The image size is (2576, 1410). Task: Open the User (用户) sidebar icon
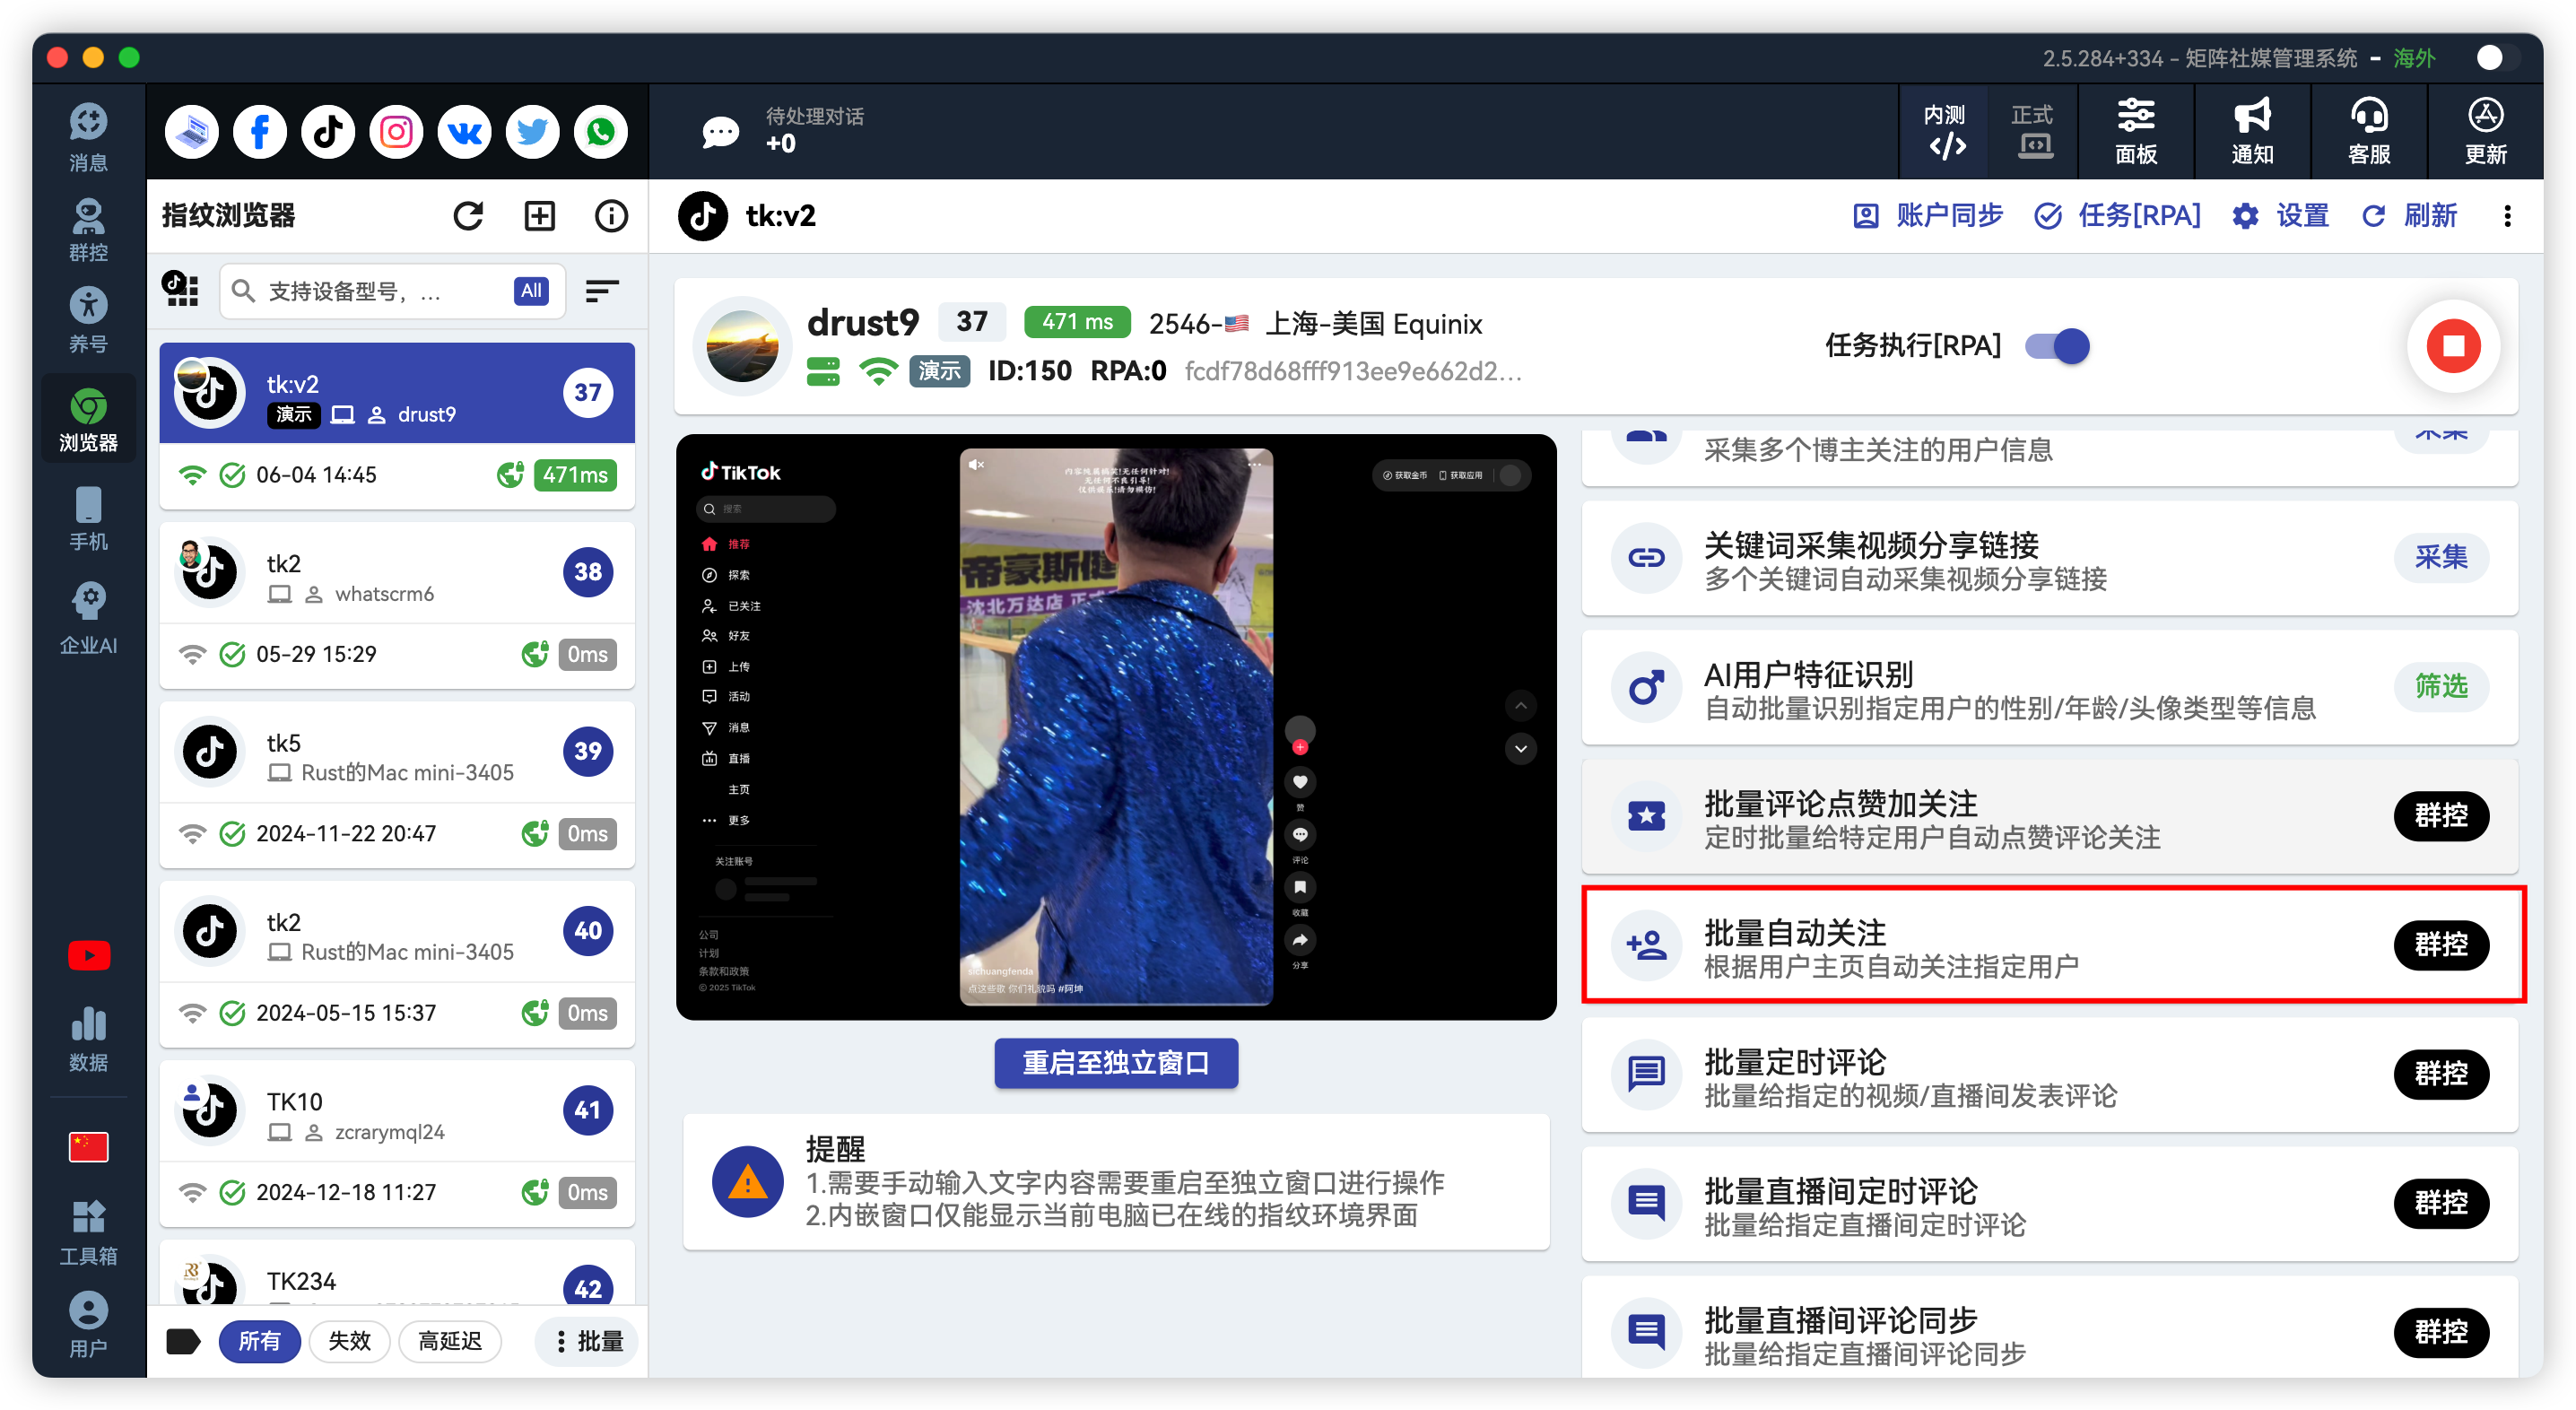pos(88,1324)
